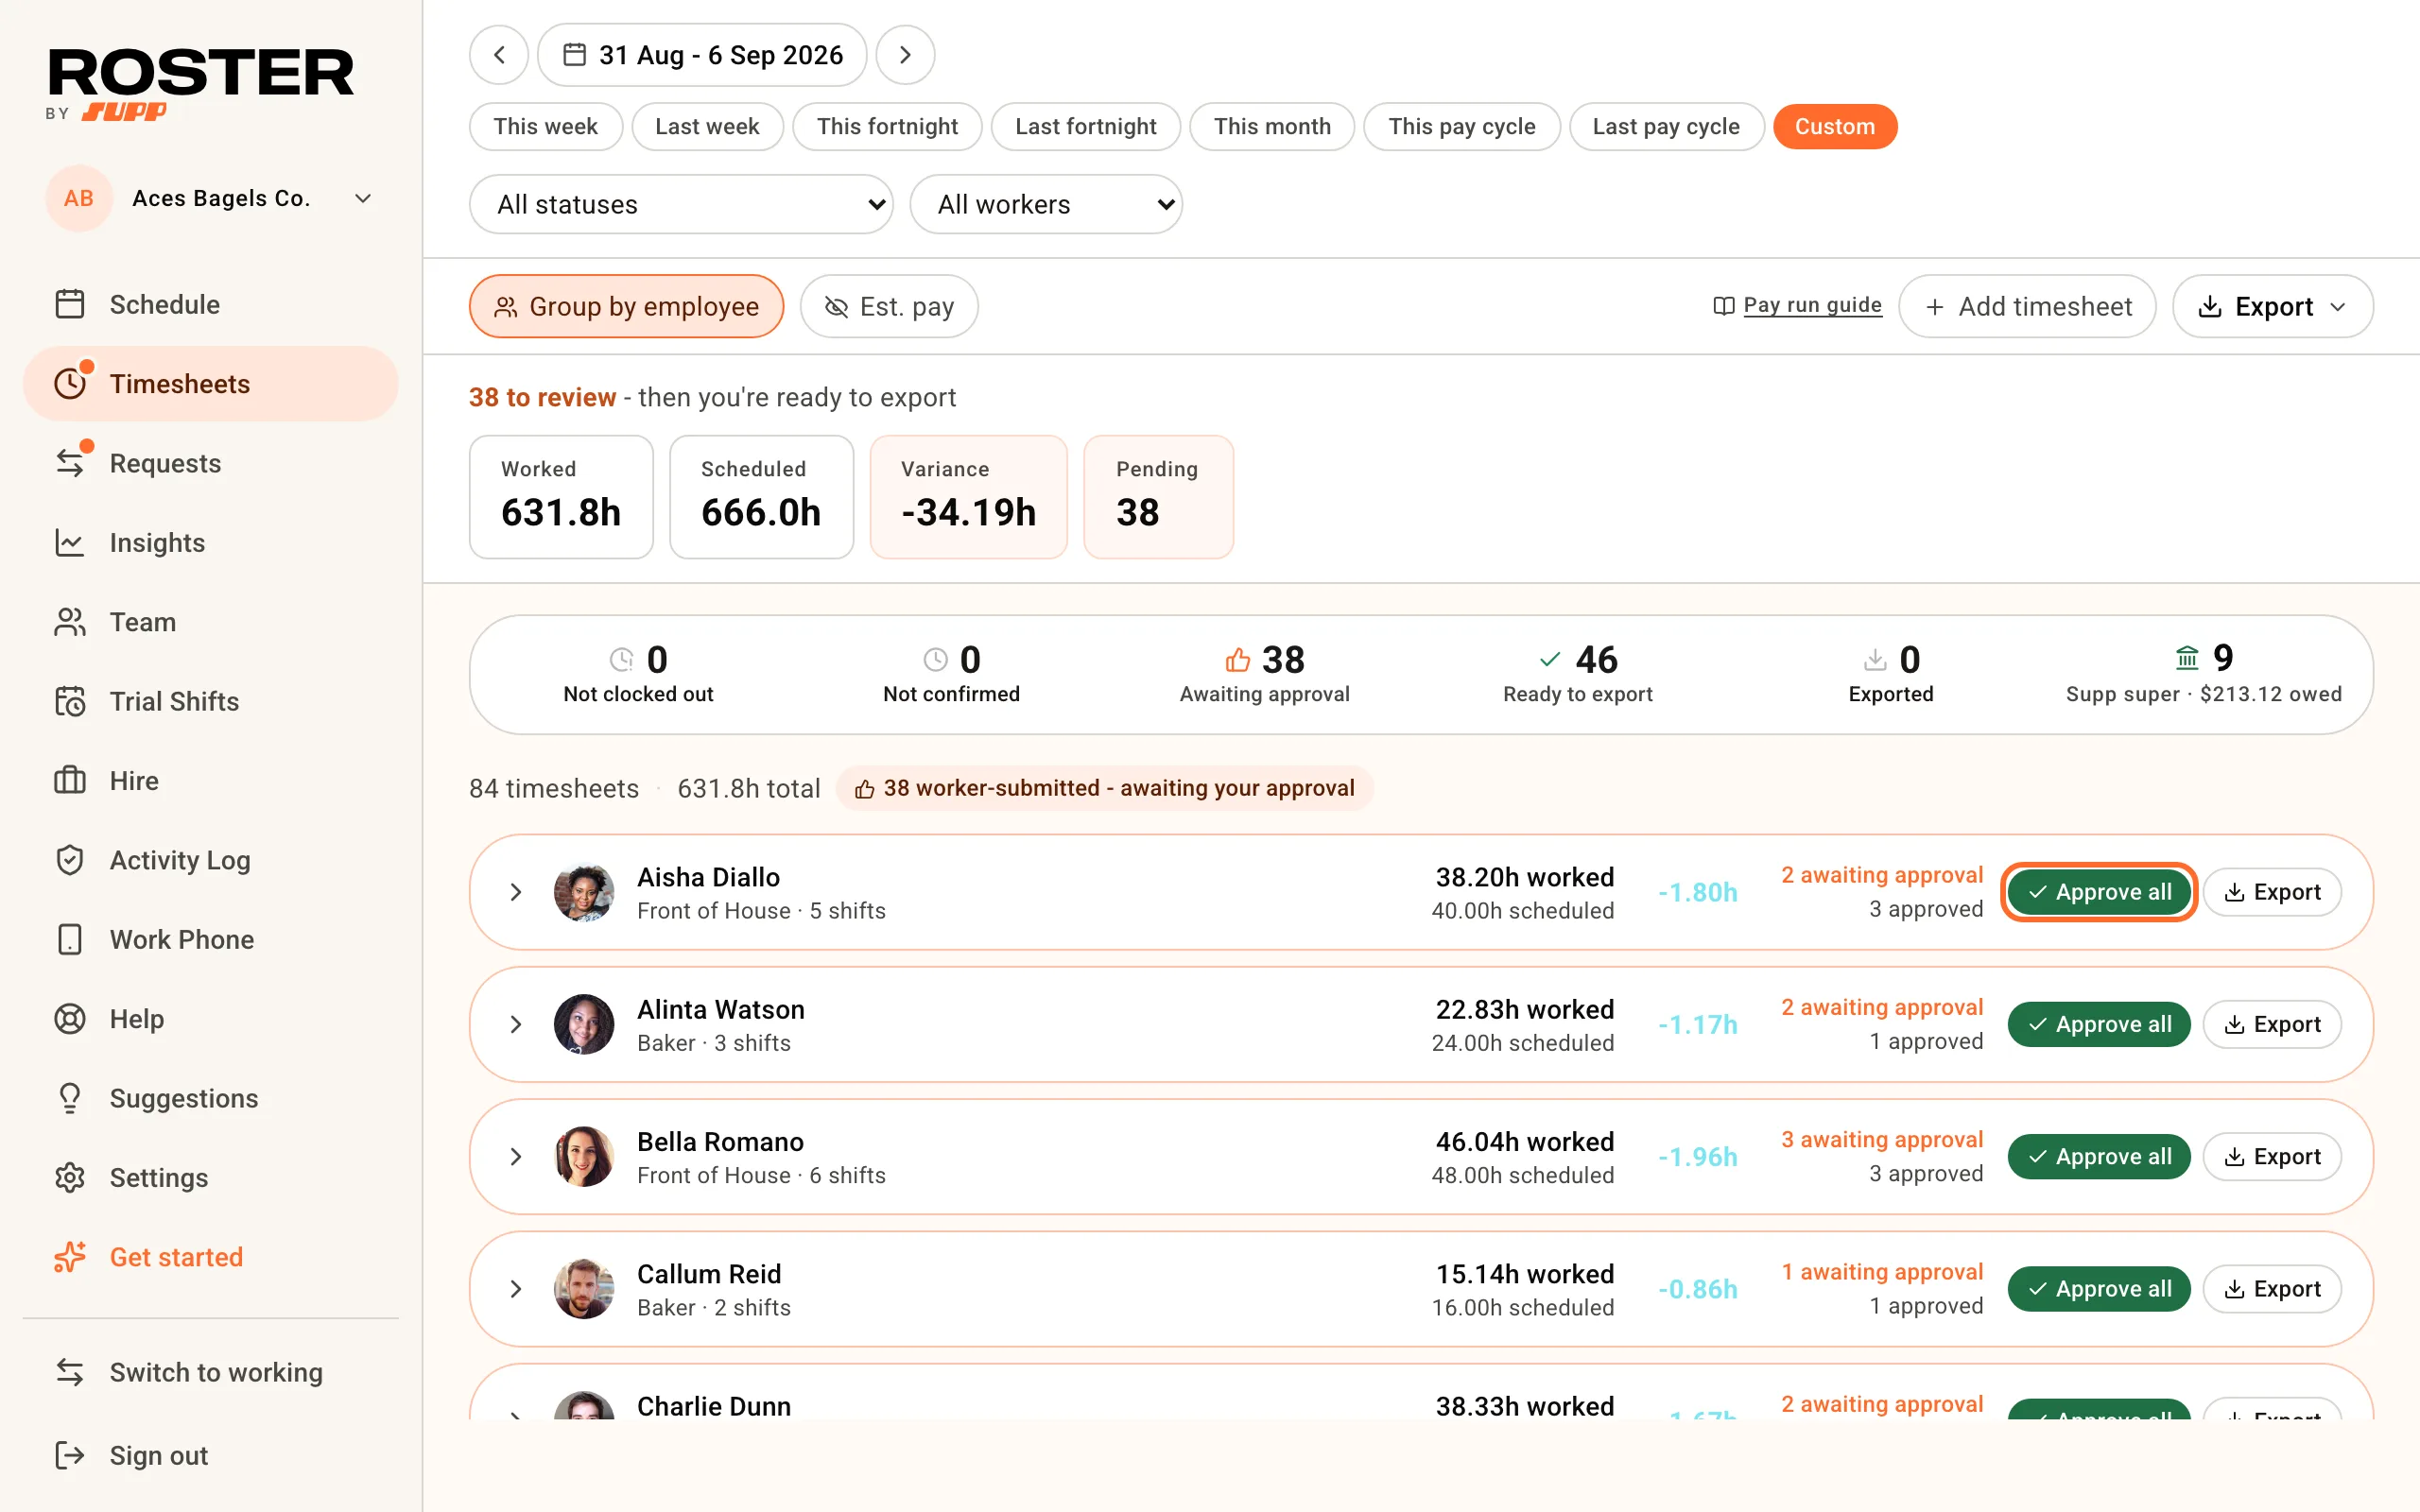
Task: Open the All statuses dropdown
Action: (x=681, y=204)
